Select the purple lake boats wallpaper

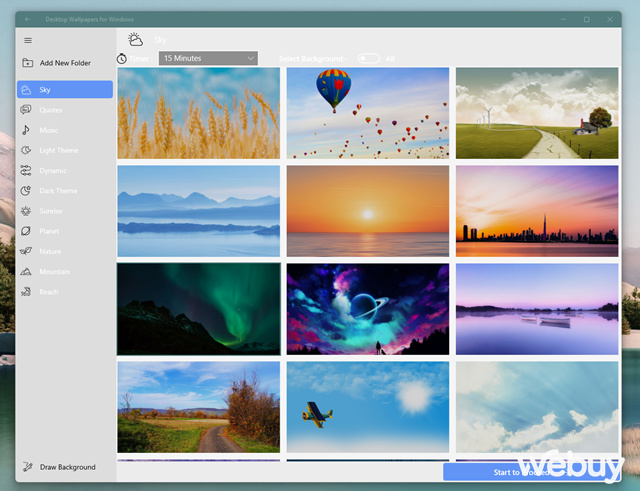coord(537,309)
